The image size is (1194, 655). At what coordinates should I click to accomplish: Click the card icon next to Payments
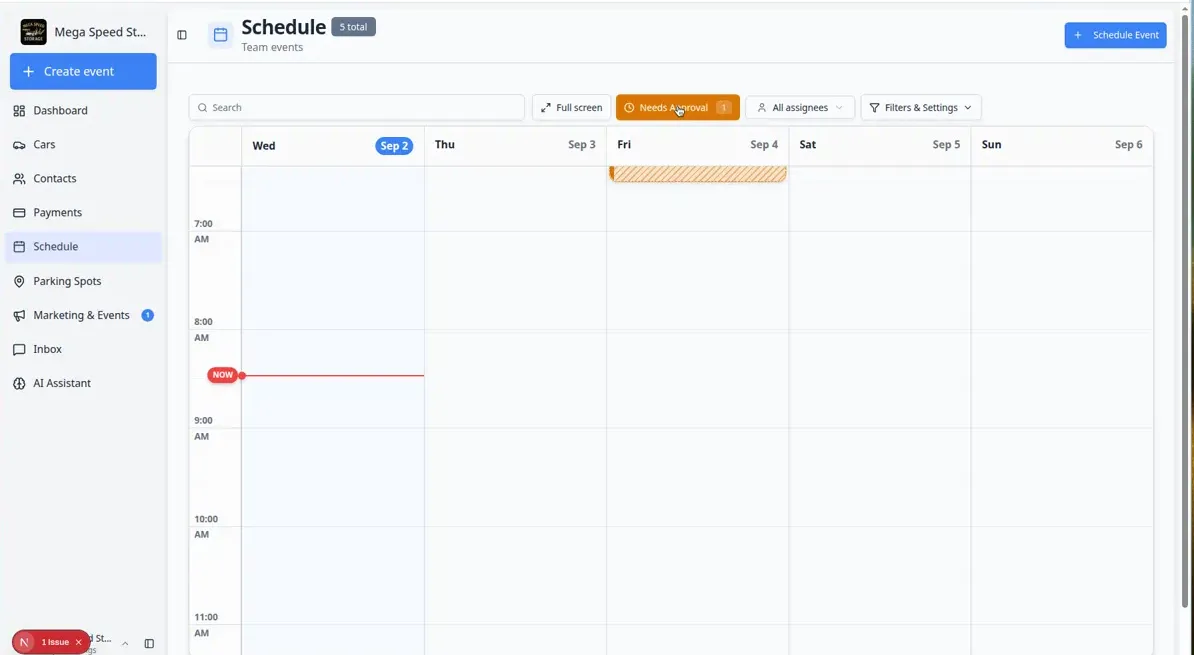point(19,212)
